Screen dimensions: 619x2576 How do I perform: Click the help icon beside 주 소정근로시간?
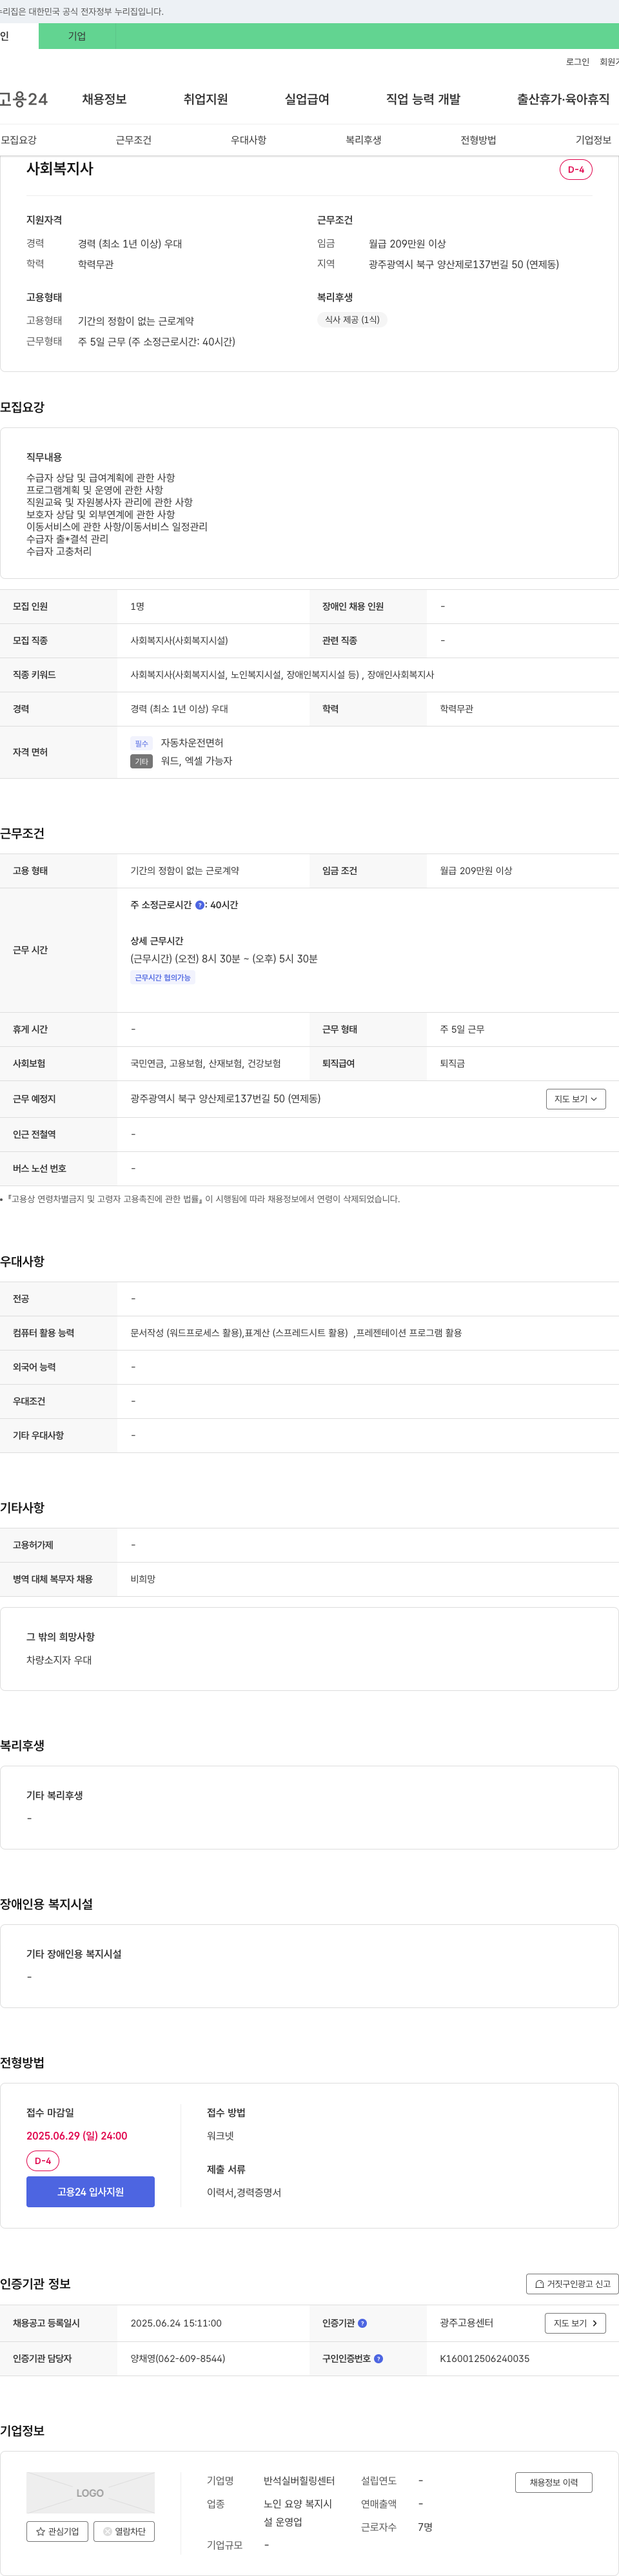pos(200,905)
